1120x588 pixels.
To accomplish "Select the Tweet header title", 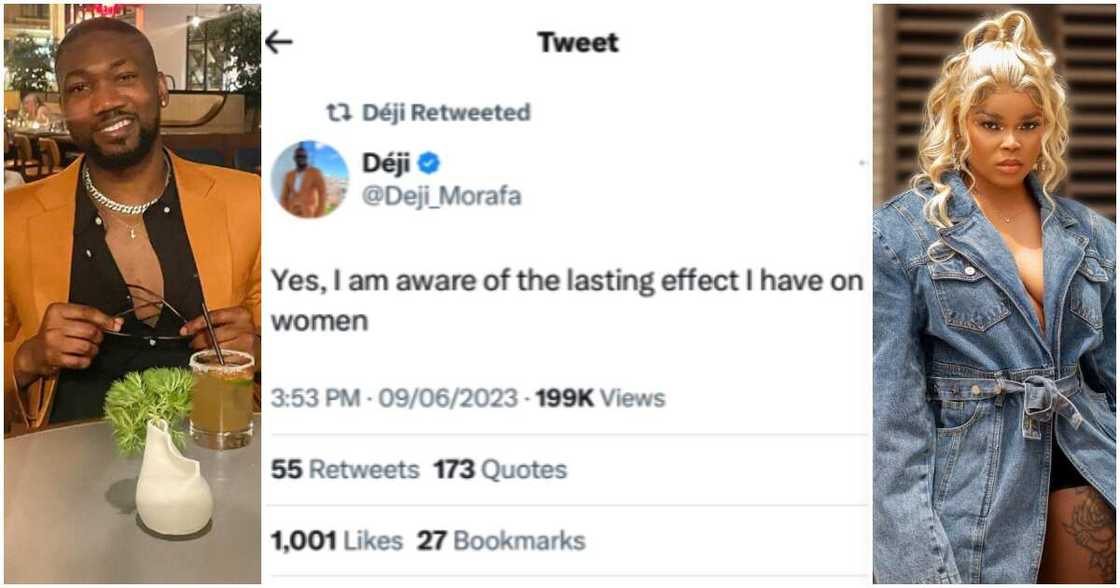I will pyautogui.click(x=578, y=42).
